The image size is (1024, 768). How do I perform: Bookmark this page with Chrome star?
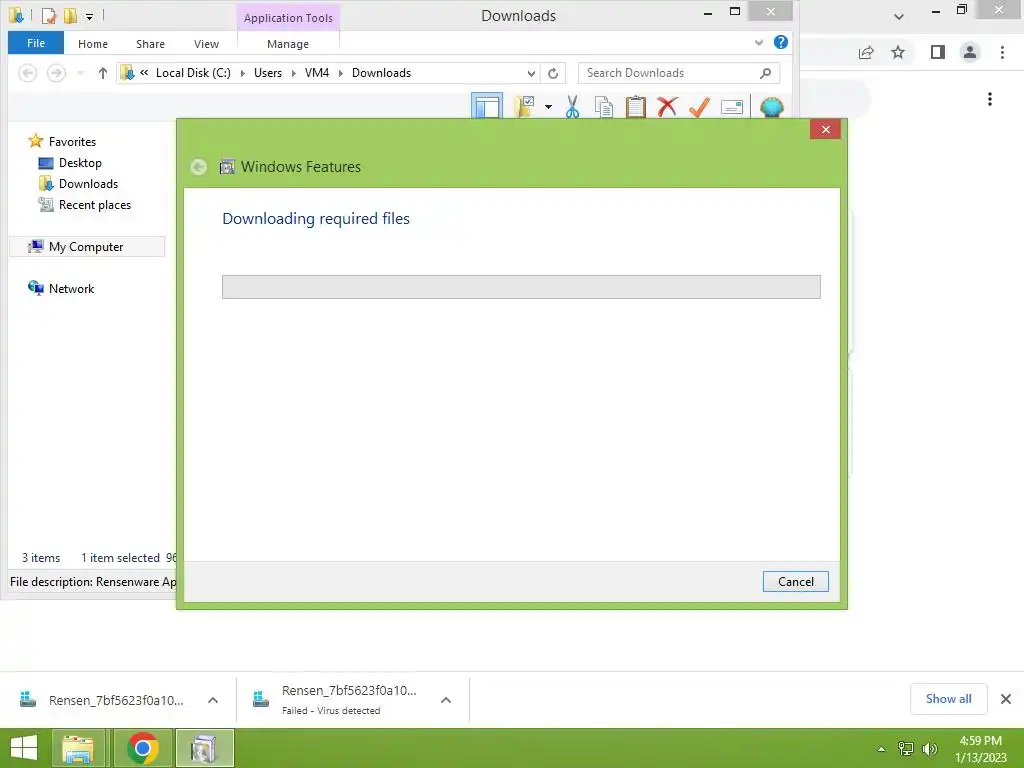point(898,52)
